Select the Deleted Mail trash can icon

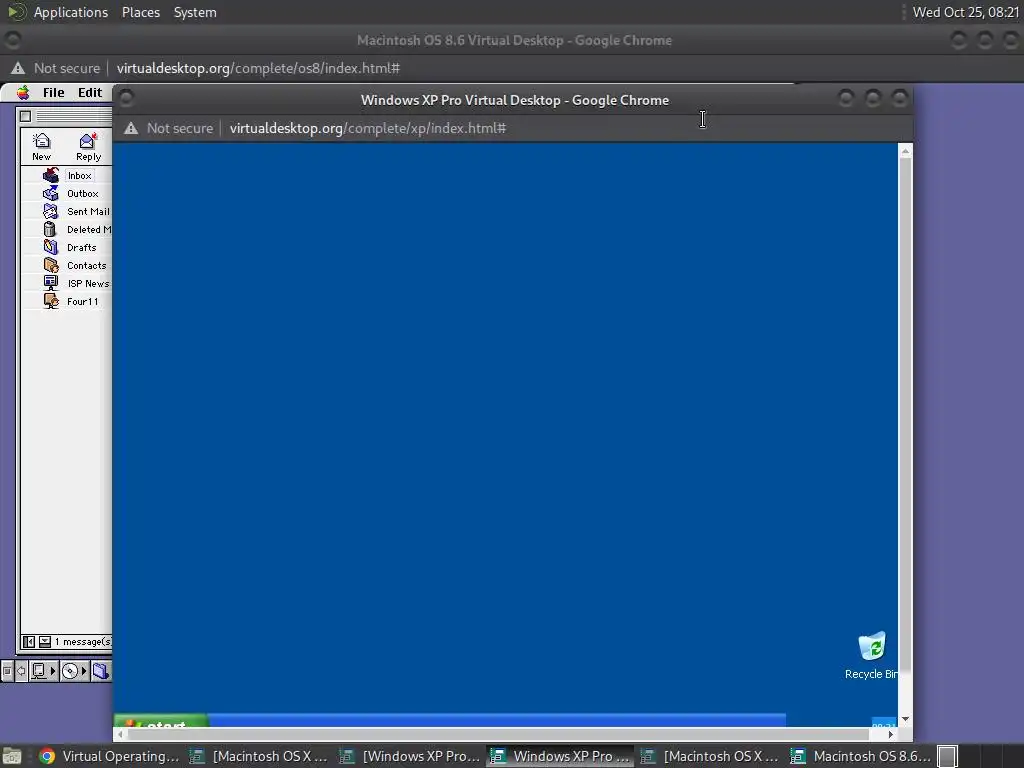pos(50,229)
